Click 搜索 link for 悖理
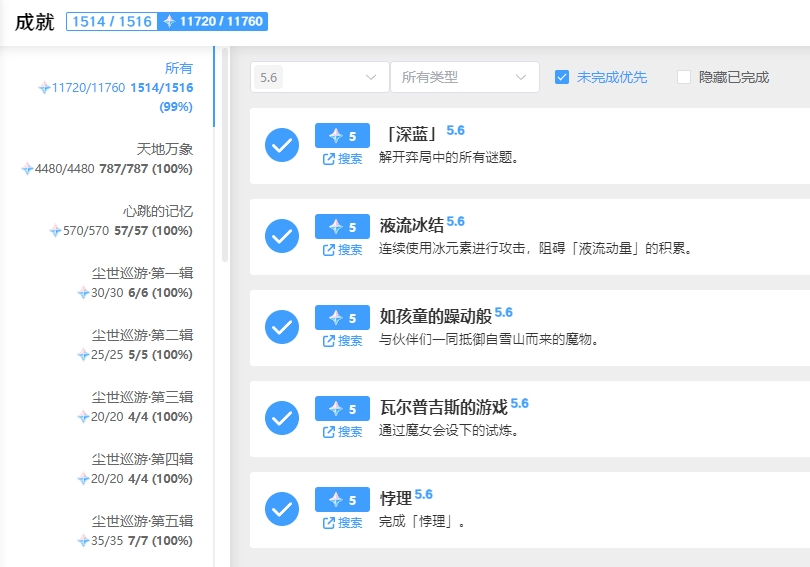The height and width of the screenshot is (567, 810). pos(342,522)
